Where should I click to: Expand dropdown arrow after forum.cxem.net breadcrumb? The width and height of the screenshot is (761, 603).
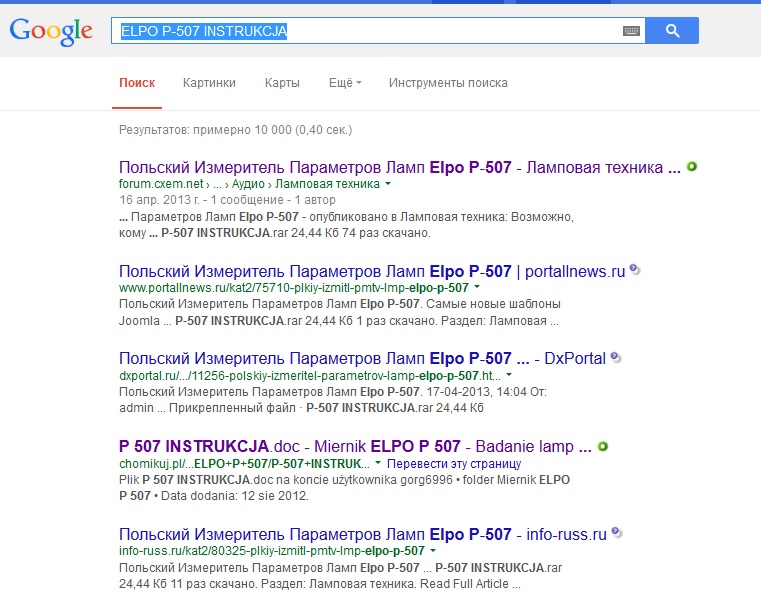pyautogui.click(x=388, y=184)
